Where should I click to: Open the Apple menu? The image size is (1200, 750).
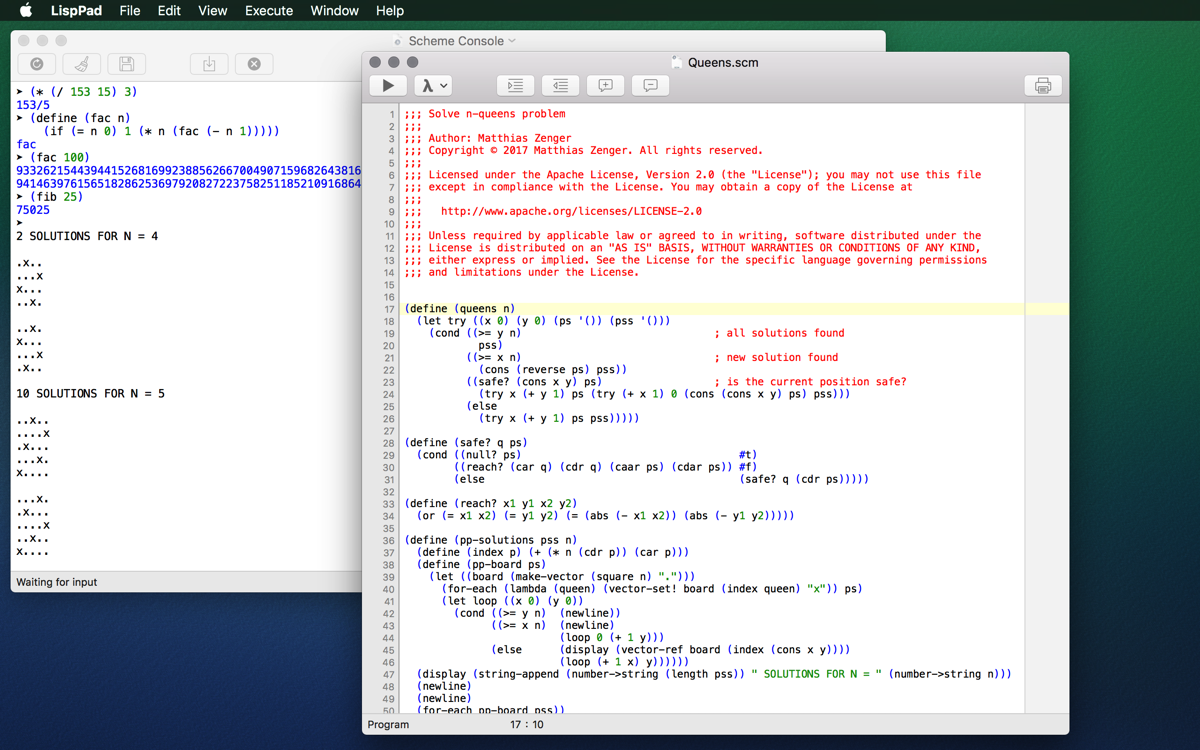(x=25, y=11)
